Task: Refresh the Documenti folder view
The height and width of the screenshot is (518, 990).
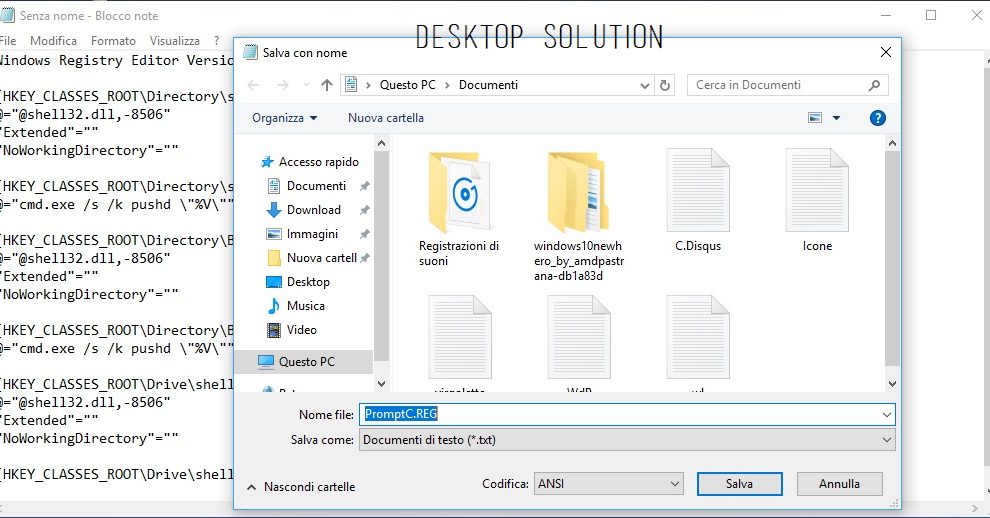Action: (664, 85)
